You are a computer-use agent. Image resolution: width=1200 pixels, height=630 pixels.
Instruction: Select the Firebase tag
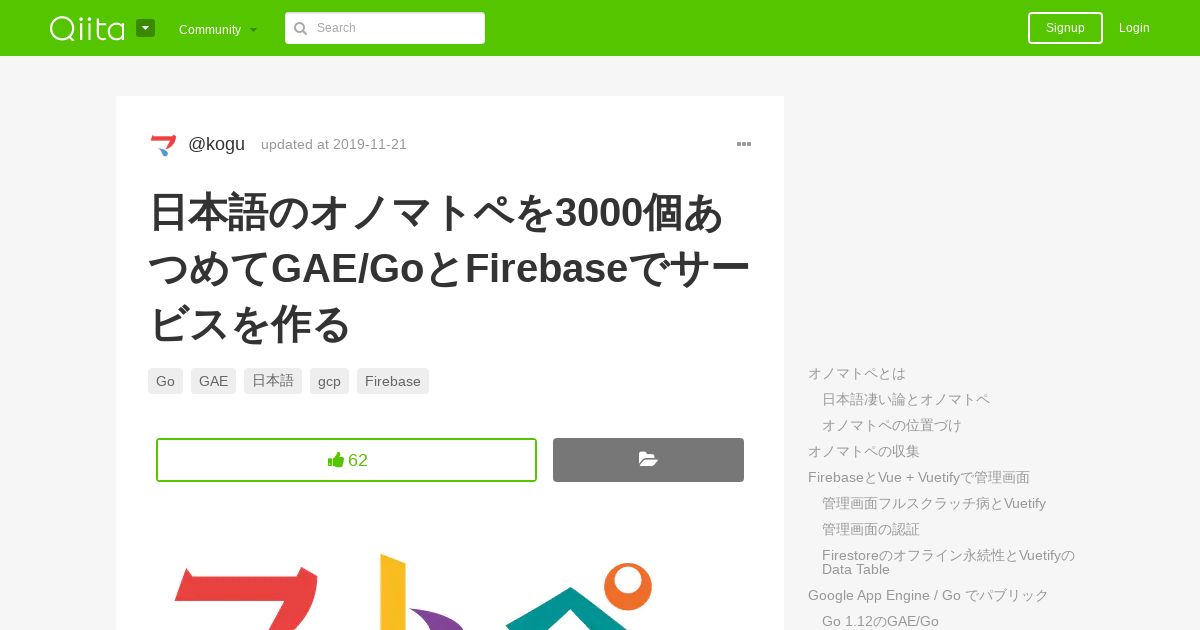[393, 381]
